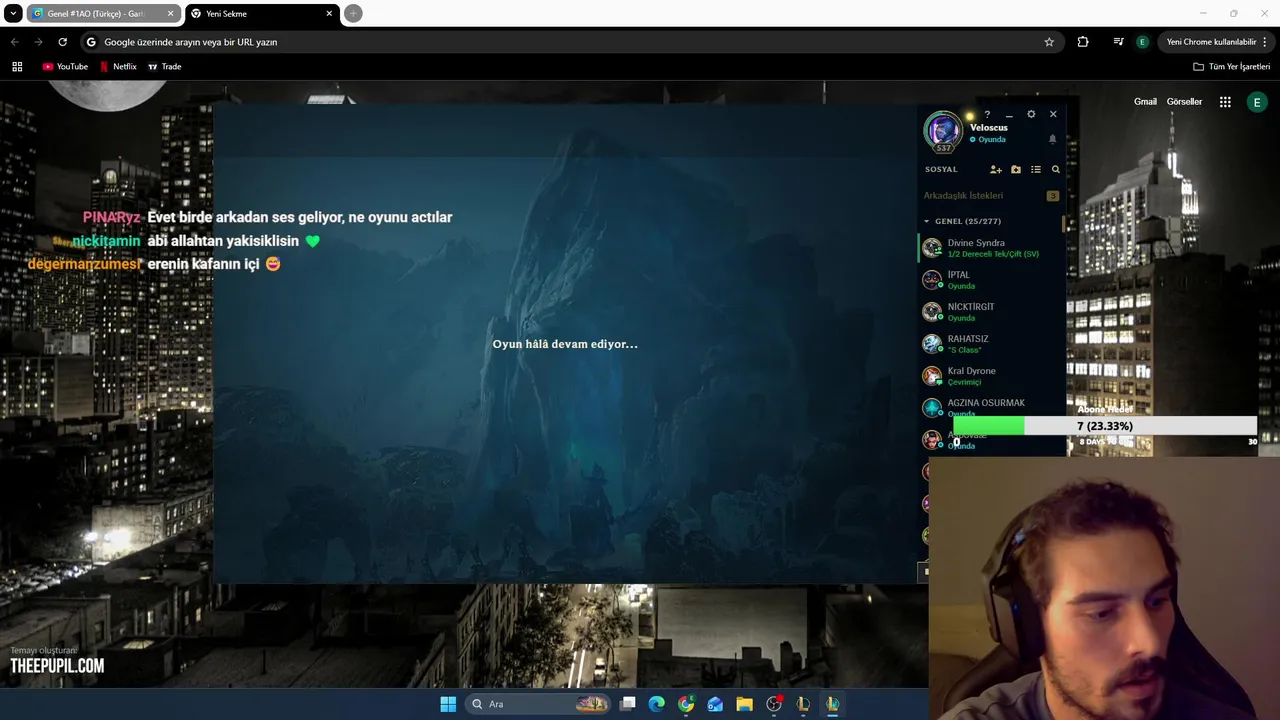Switch to the Genel #1AO (Türkçe) tab
The image size is (1280, 720).
click(96, 14)
